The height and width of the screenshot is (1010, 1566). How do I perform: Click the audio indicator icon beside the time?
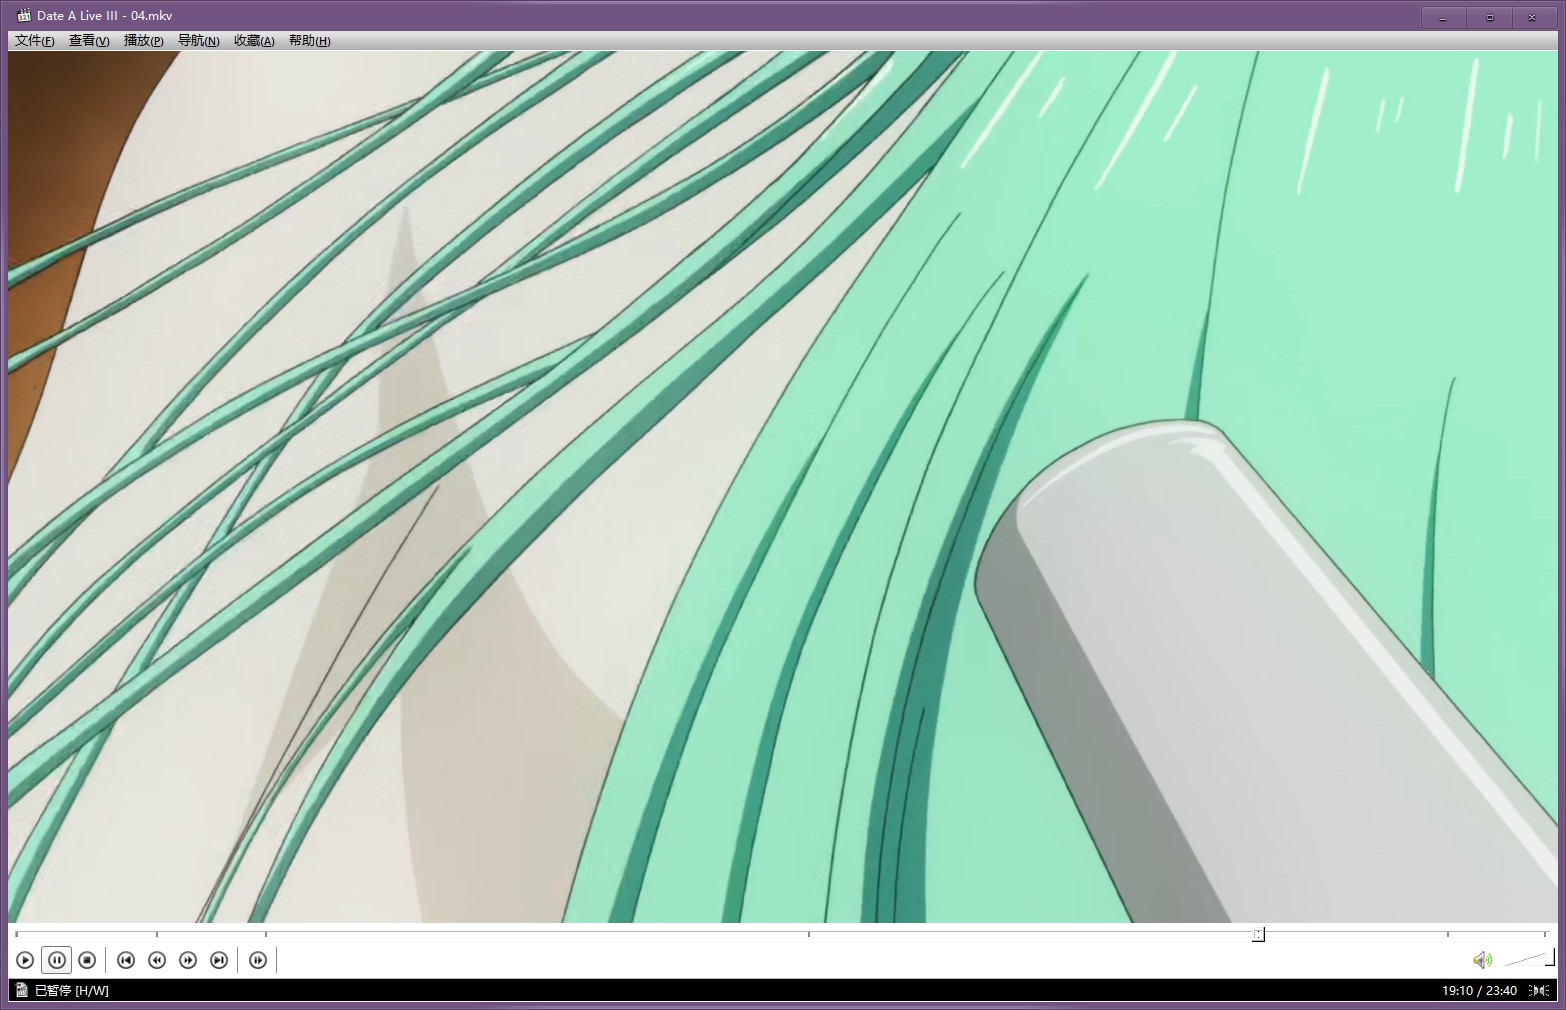tap(1539, 990)
